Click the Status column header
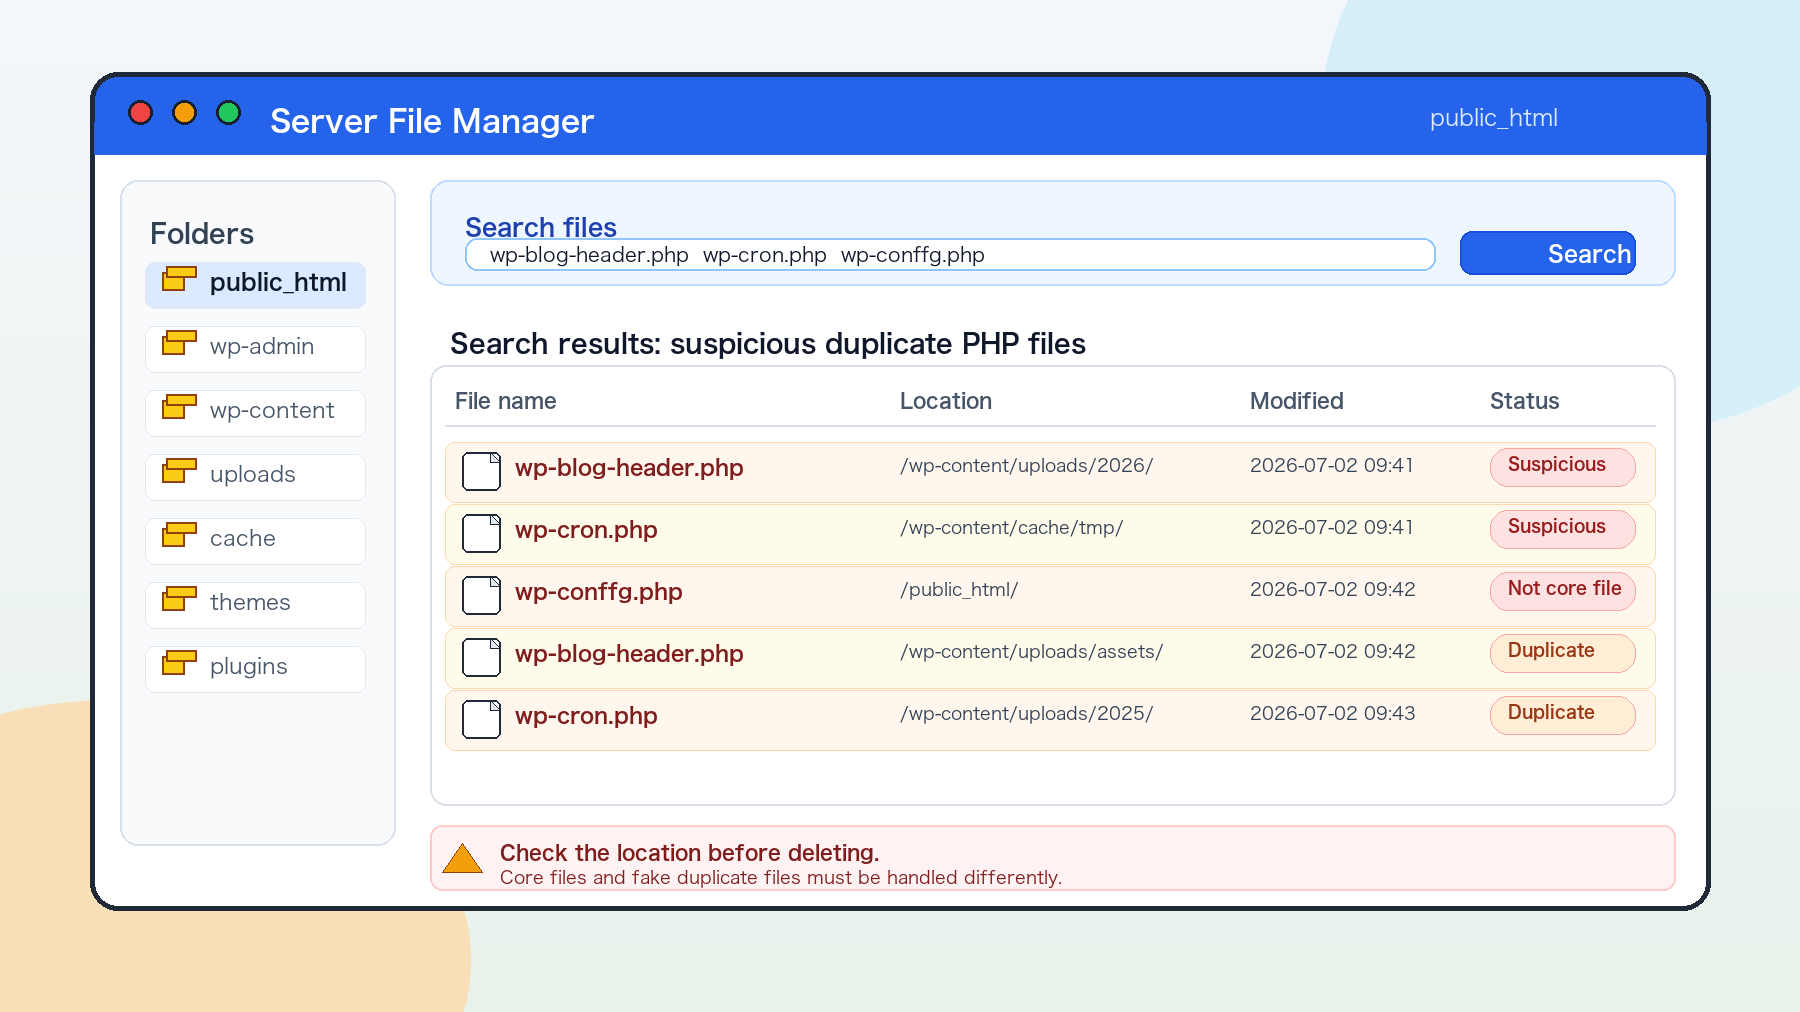The width and height of the screenshot is (1800, 1012). [1524, 401]
